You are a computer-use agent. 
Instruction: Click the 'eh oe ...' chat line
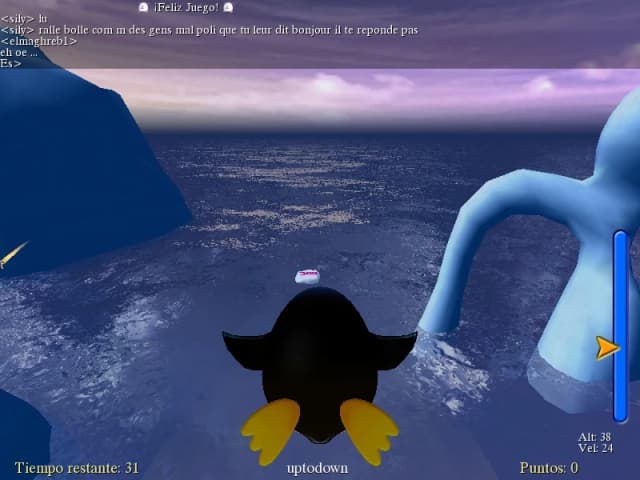[19, 52]
